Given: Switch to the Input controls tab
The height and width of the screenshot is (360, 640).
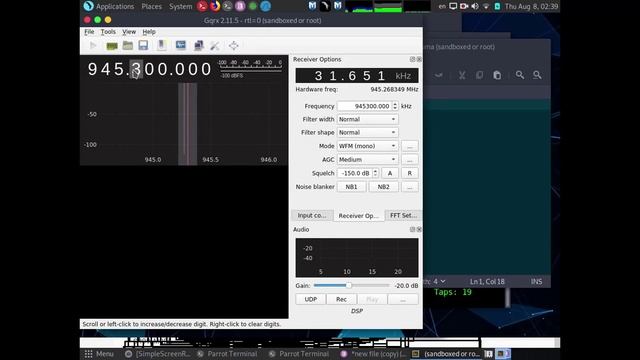Looking at the screenshot, I should 312,215.
